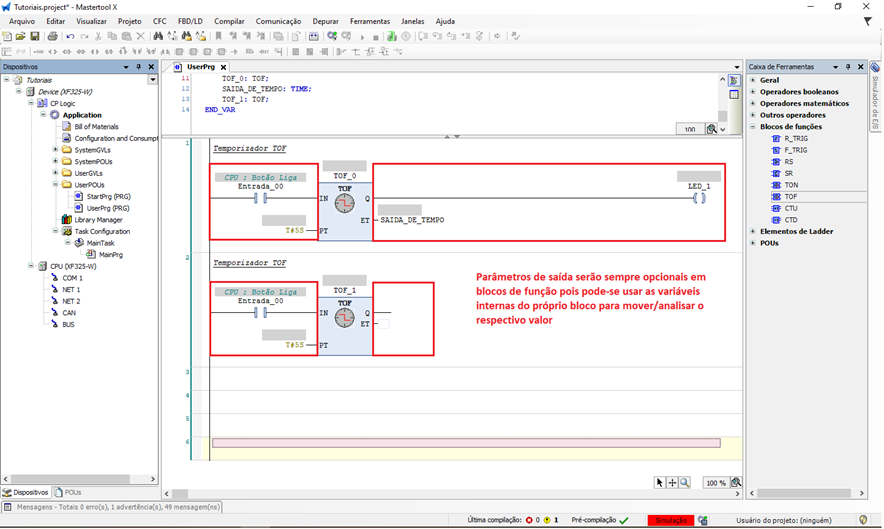The width and height of the screenshot is (884, 529).
Task: Toggle auto-hide pin on Caixa de Ferramentas
Action: pos(849,67)
